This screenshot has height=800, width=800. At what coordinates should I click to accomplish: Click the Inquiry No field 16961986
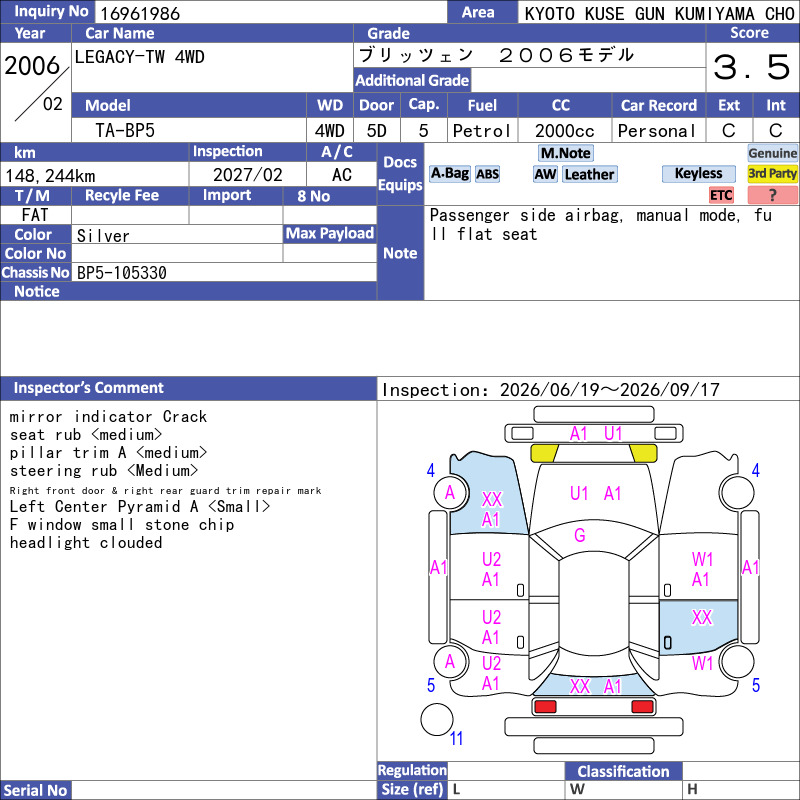coord(270,13)
